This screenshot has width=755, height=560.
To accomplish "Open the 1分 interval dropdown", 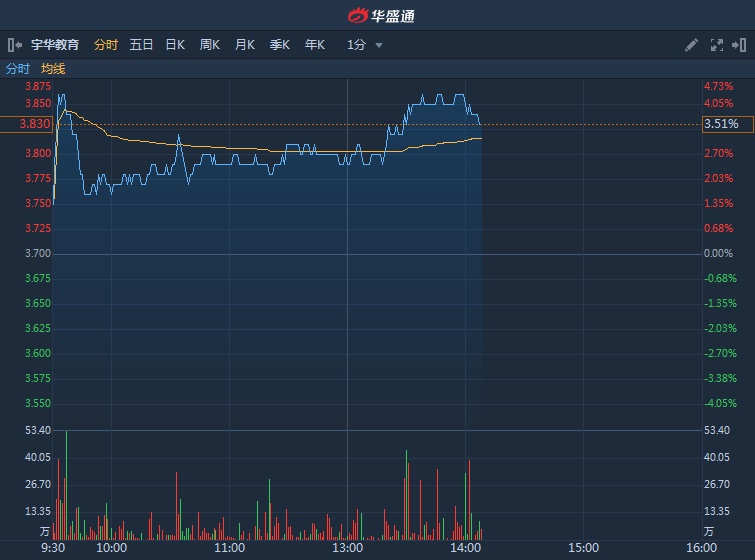I will [x=357, y=45].
